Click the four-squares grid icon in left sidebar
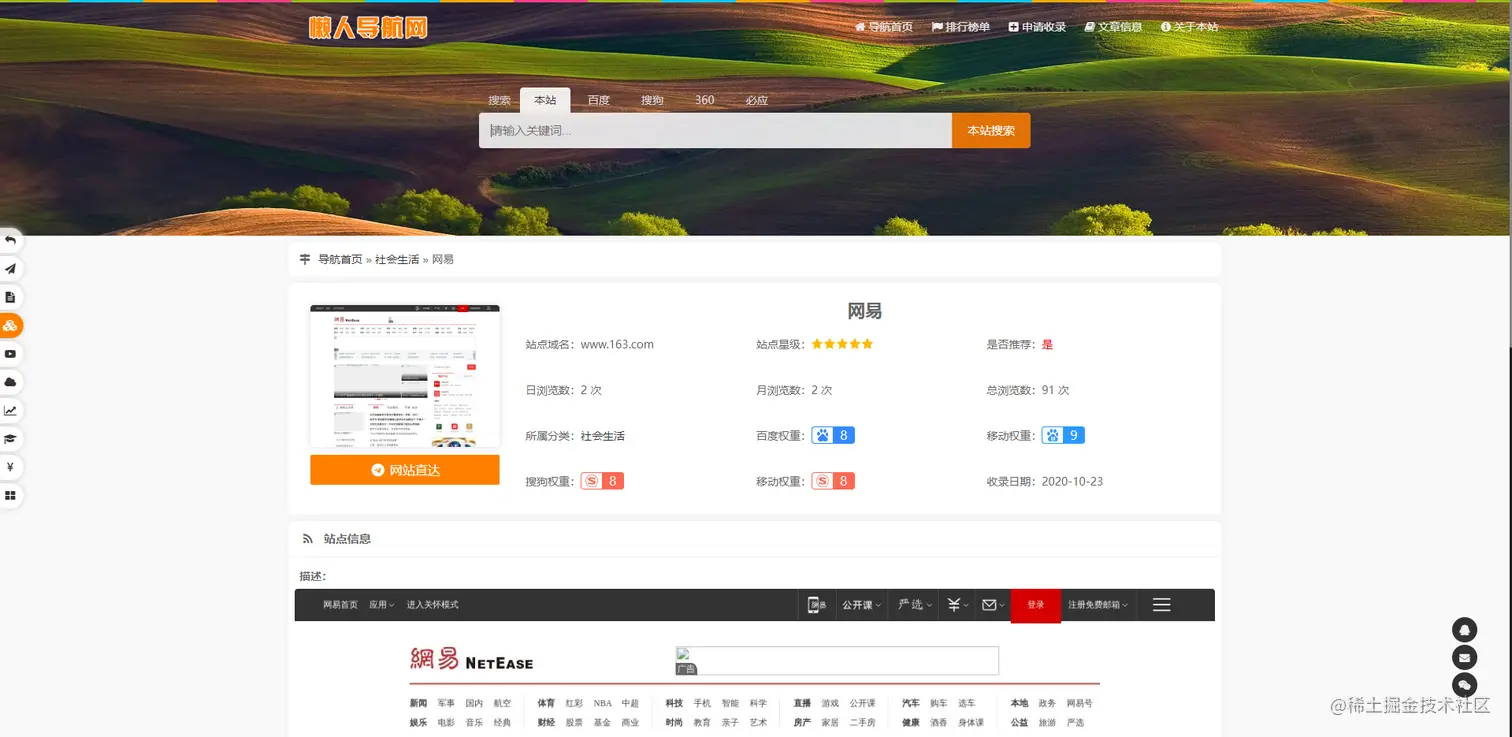Viewport: 1512px width, 737px height. coord(10,495)
